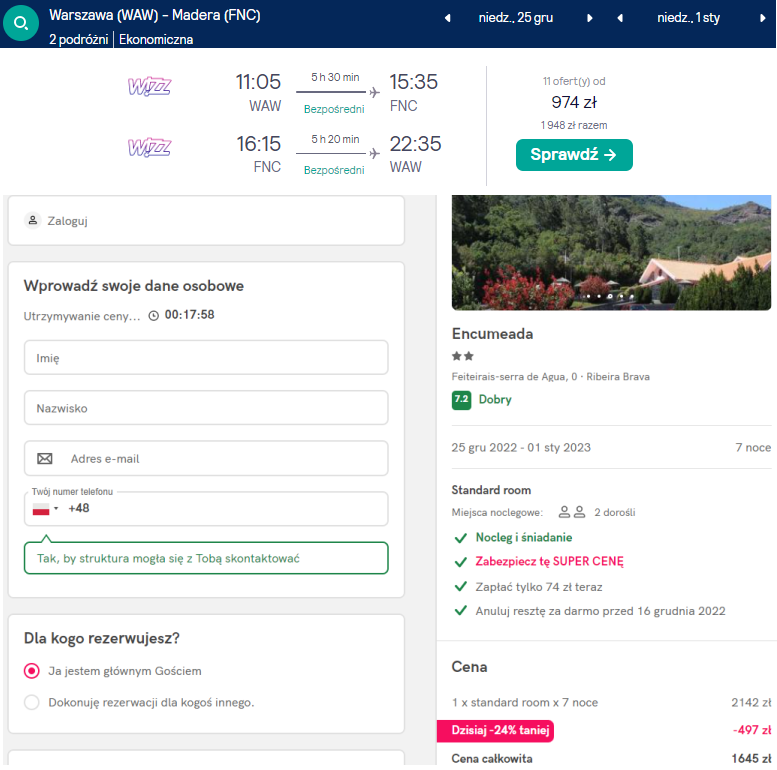Viewport: 777px width, 770px height.
Task: Click checkmark beside 'Anuluj resztę za darmo'
Action: coord(461,610)
